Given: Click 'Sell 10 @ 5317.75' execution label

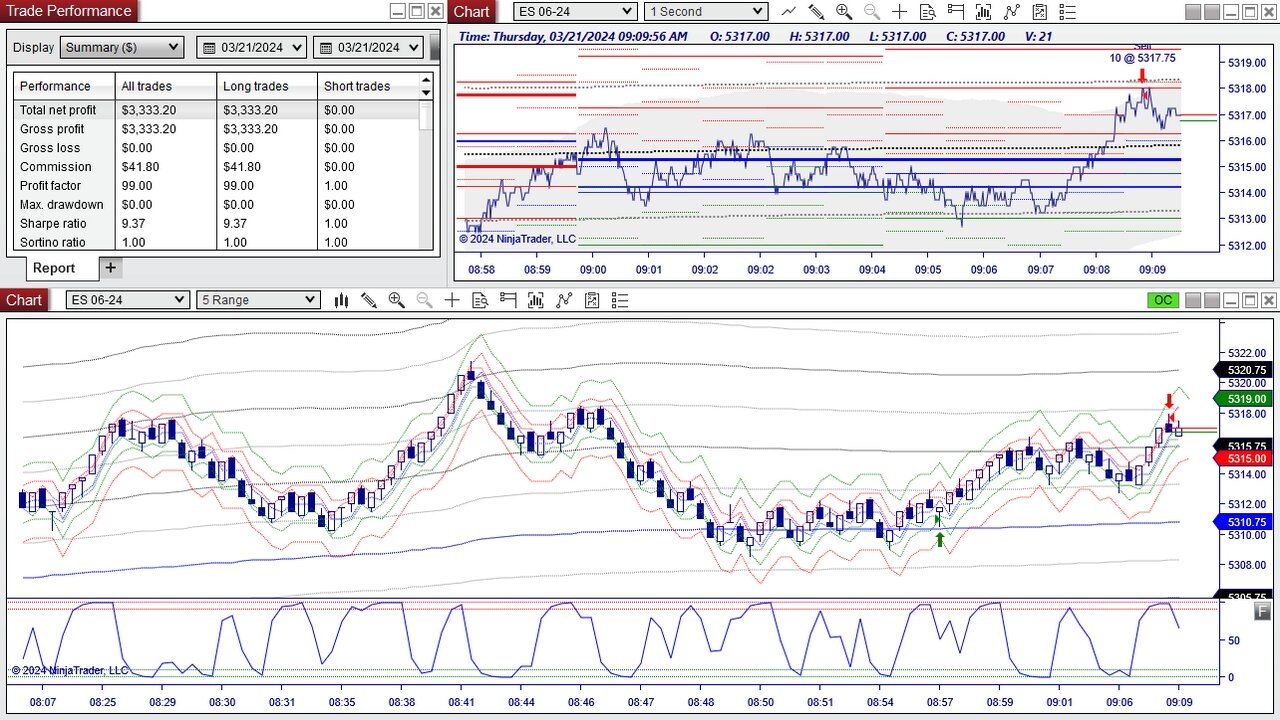Looking at the screenshot, I should coord(1142,55).
